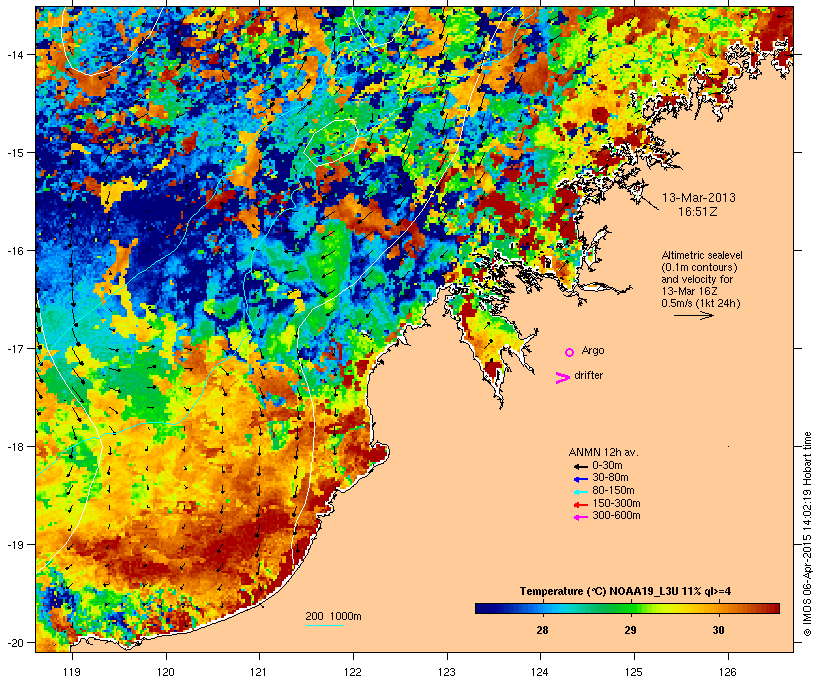Click longitude axis label 125
The image size is (820, 680).
[634, 672]
